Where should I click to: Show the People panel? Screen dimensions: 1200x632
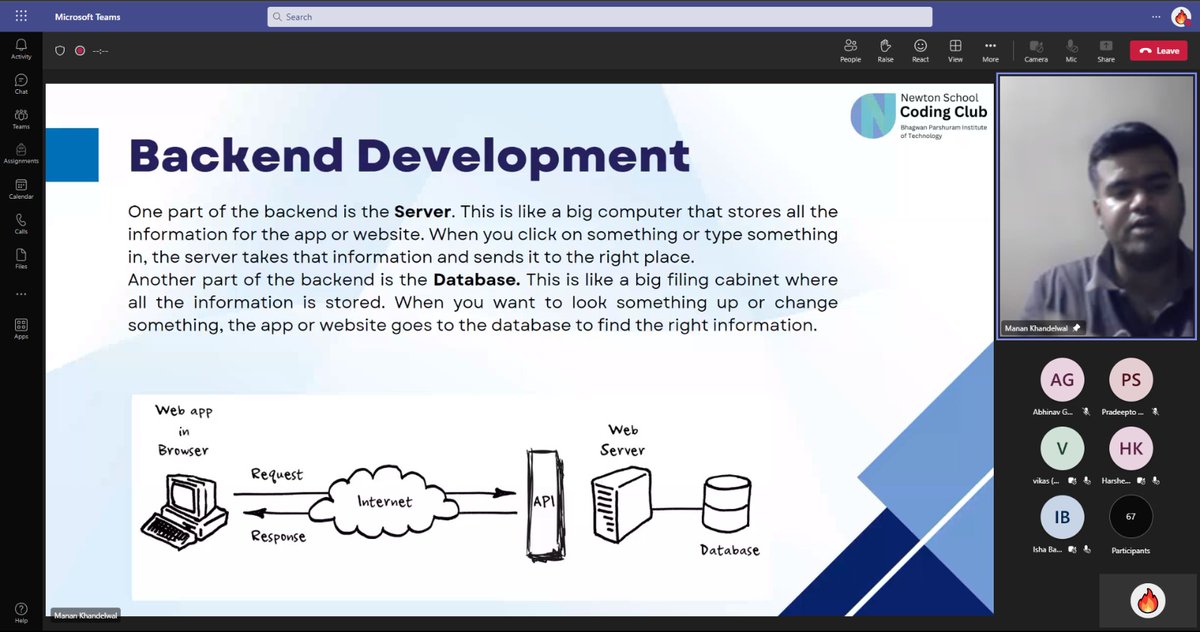coord(850,51)
